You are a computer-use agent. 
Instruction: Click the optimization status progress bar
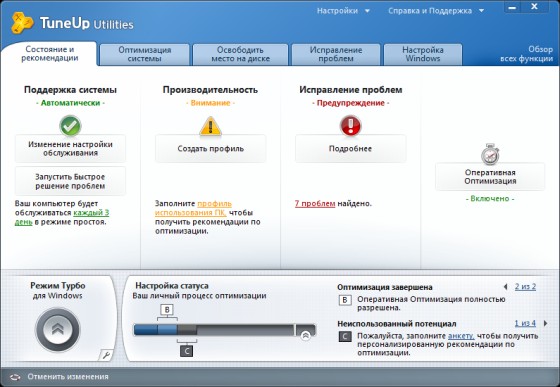pyautogui.click(x=224, y=330)
